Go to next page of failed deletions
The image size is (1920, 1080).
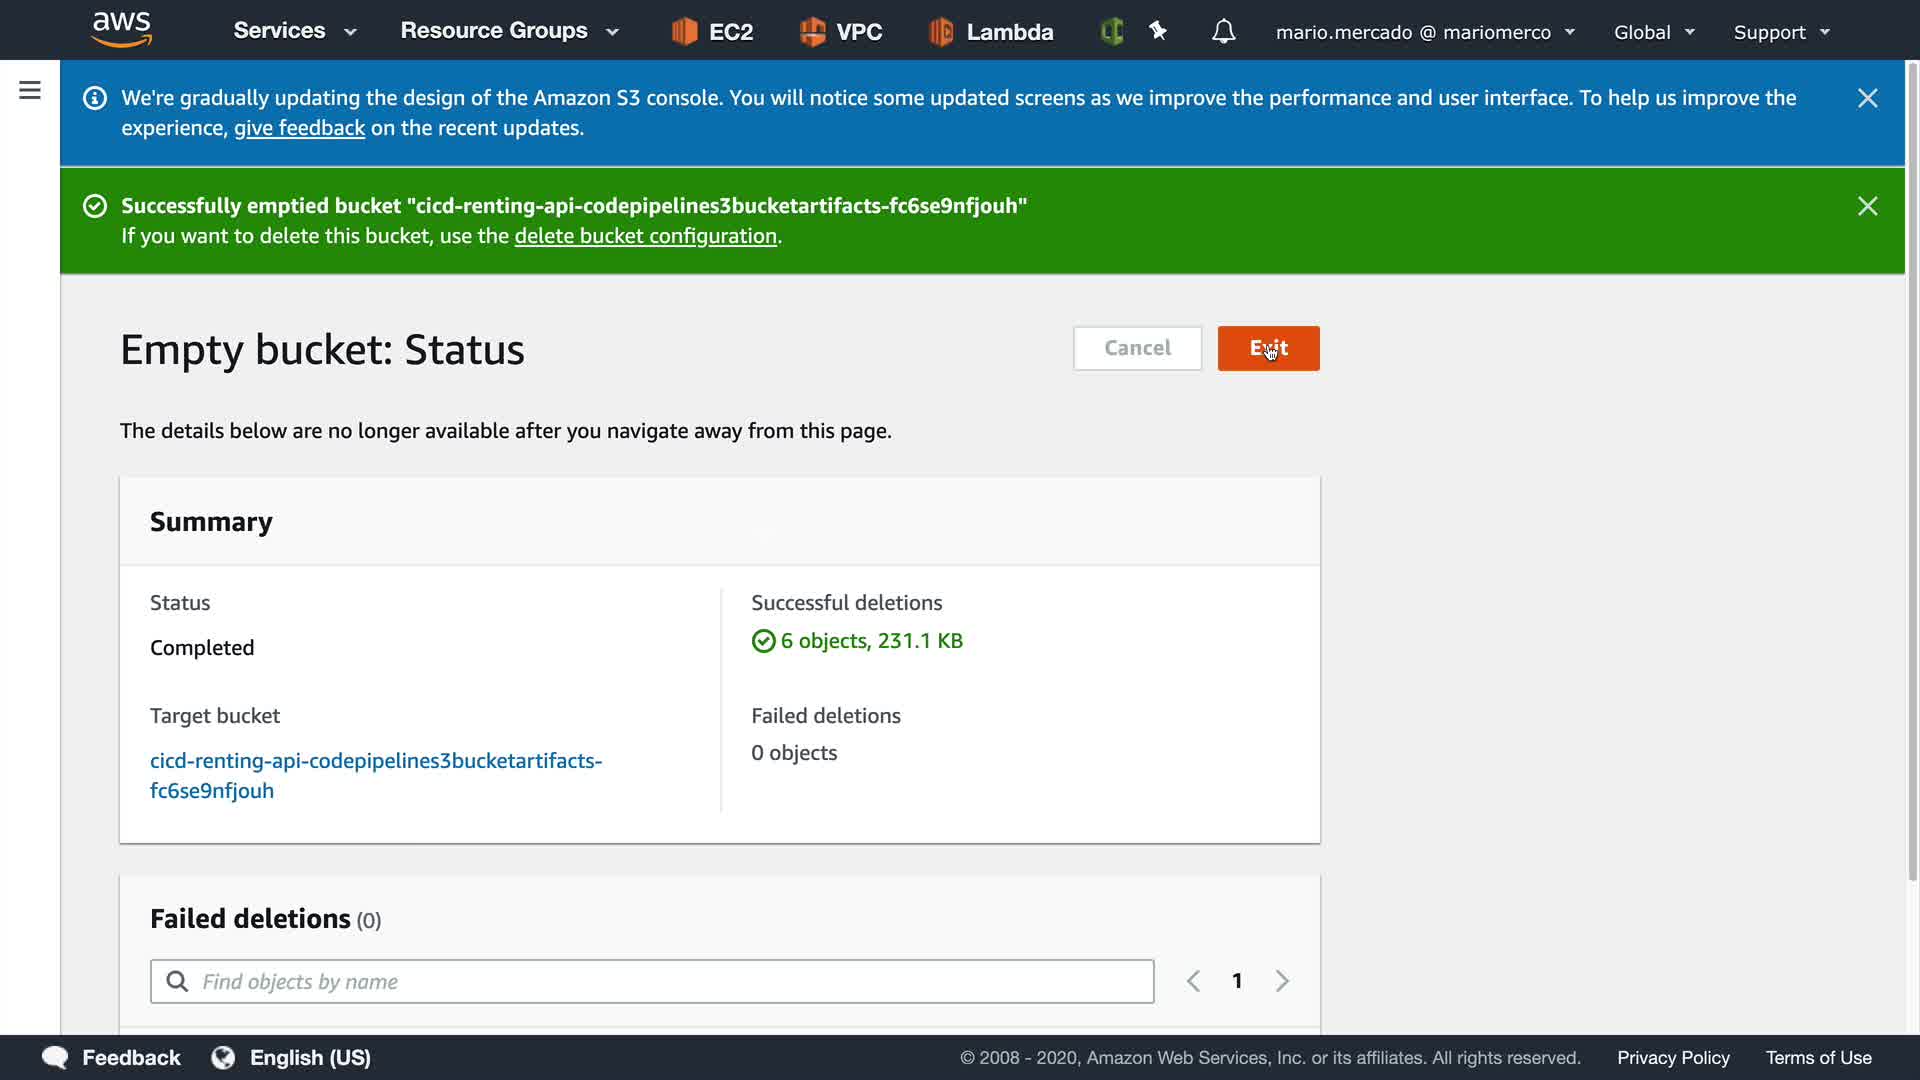click(1282, 981)
